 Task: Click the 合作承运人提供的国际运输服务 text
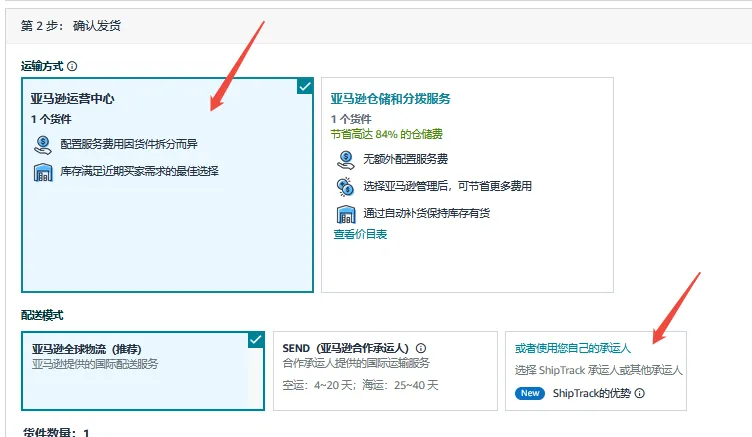356,363
